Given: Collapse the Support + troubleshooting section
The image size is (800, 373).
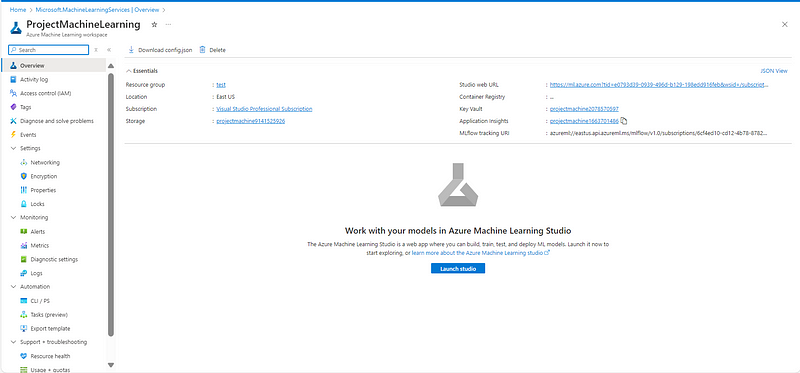Looking at the screenshot, I should coord(13,342).
